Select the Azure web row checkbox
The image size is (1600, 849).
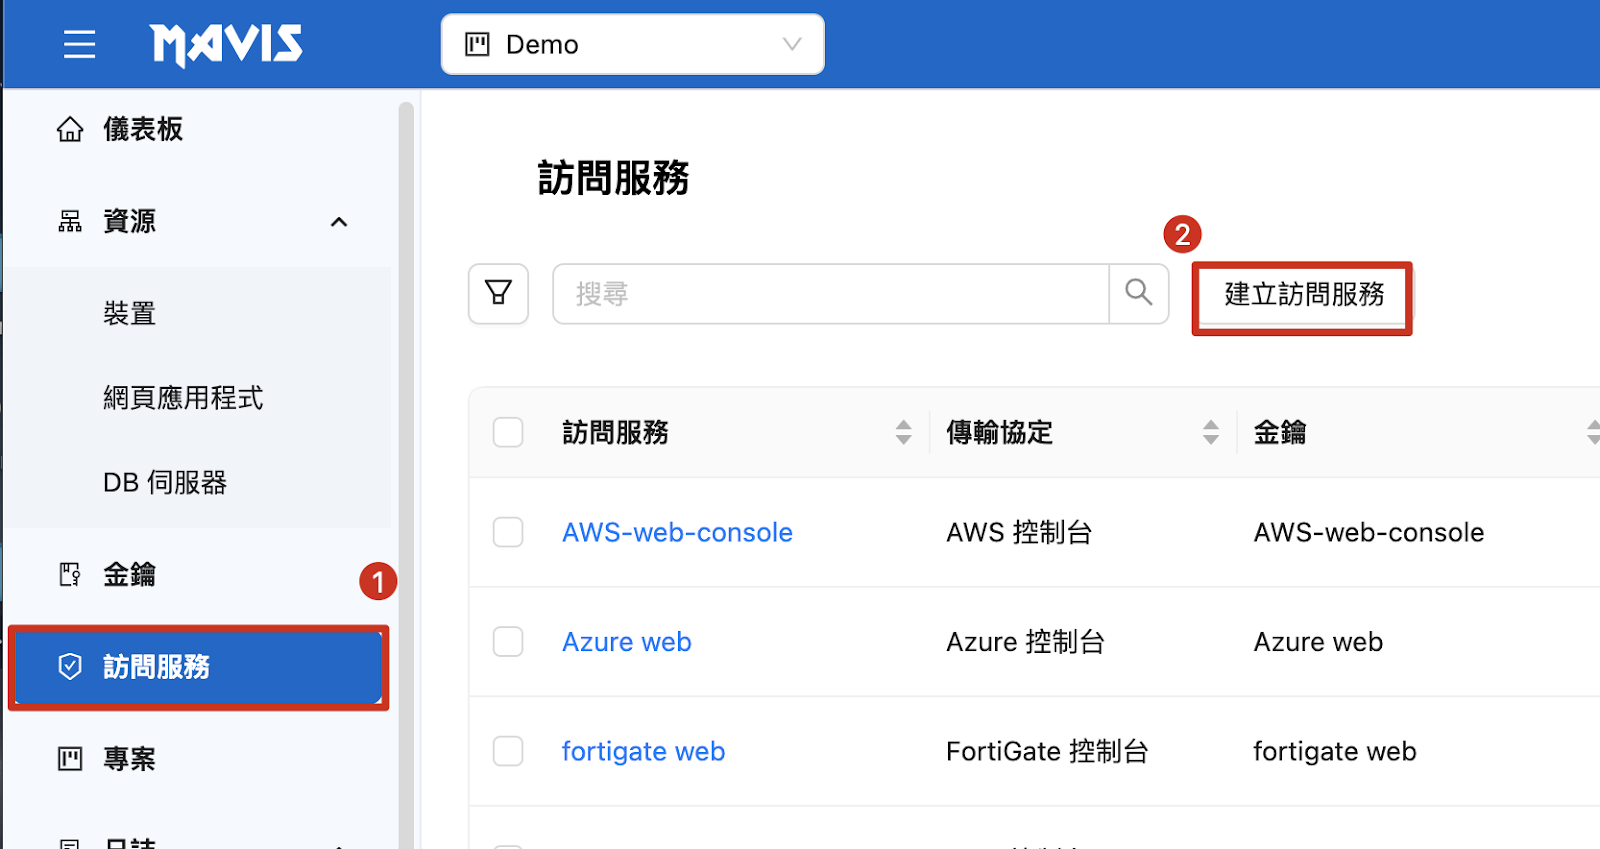[x=508, y=641]
